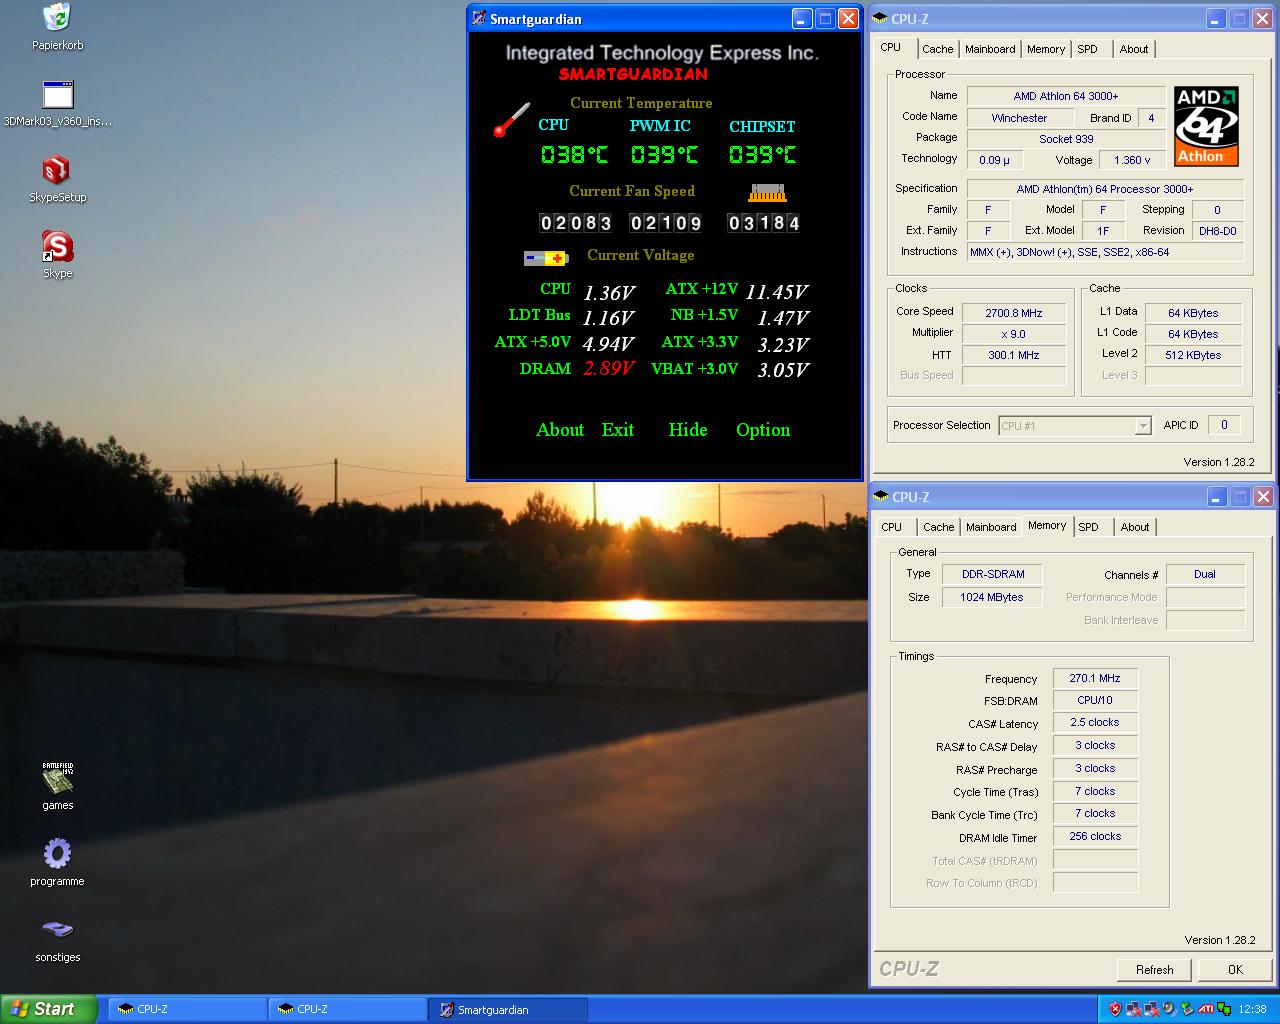Launch the SkypeSetup desktop icon
1280x1024 pixels.
coord(57,170)
